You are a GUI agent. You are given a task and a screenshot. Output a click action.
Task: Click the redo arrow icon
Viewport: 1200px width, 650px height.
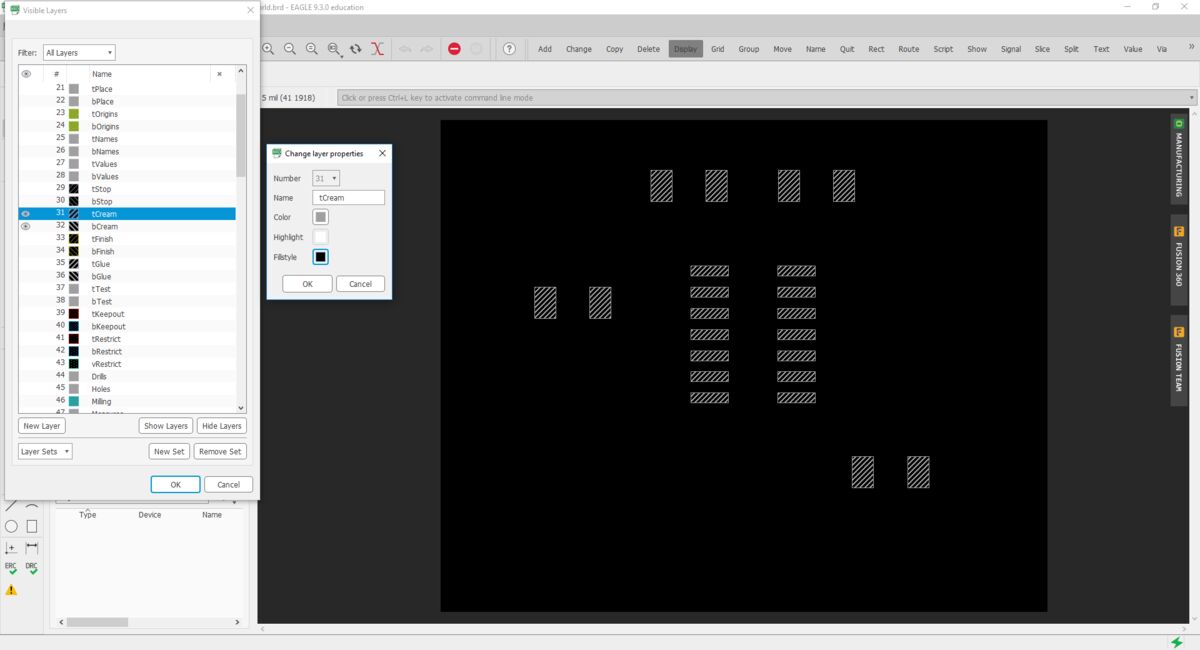coord(426,49)
